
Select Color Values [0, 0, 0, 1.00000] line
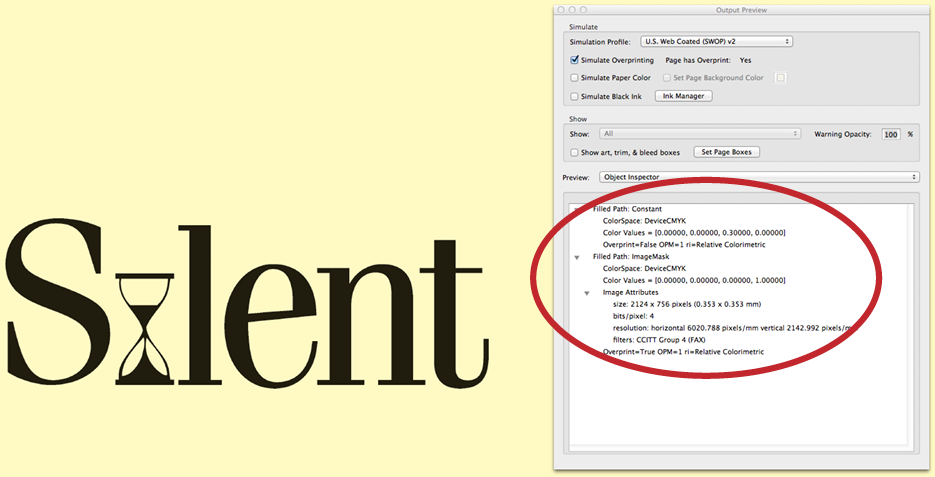(694, 281)
